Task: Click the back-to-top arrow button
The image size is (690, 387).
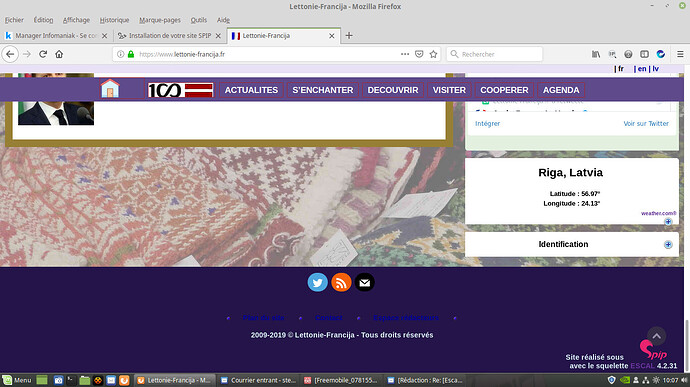Action: tap(656, 336)
